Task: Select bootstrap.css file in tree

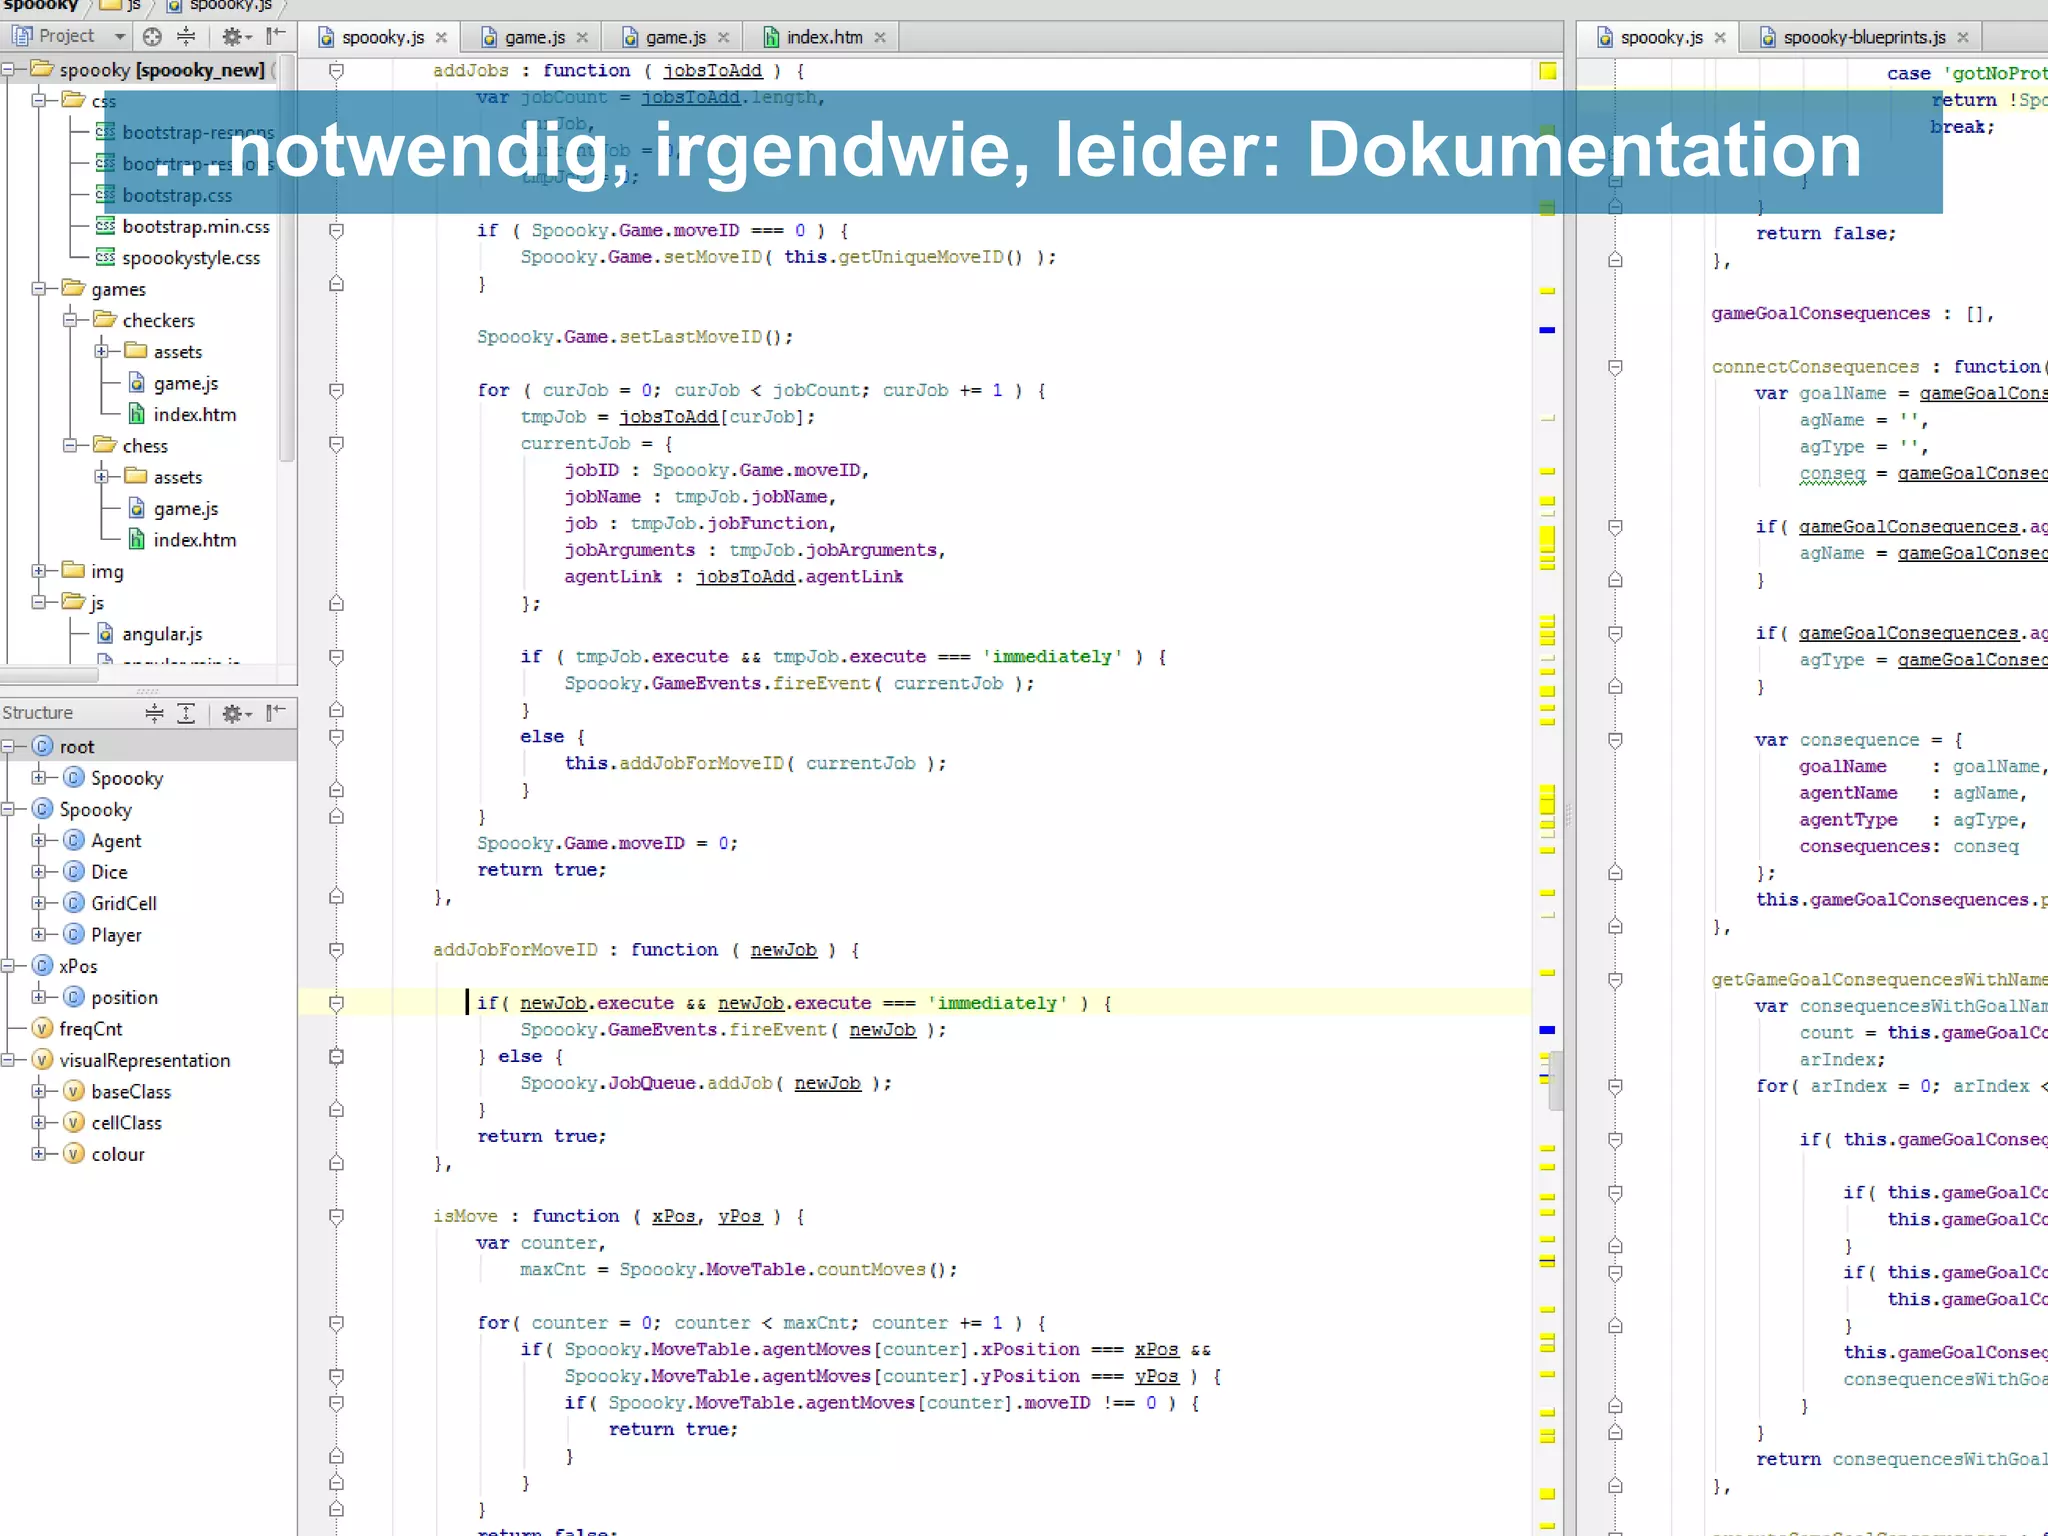Action: [176, 195]
